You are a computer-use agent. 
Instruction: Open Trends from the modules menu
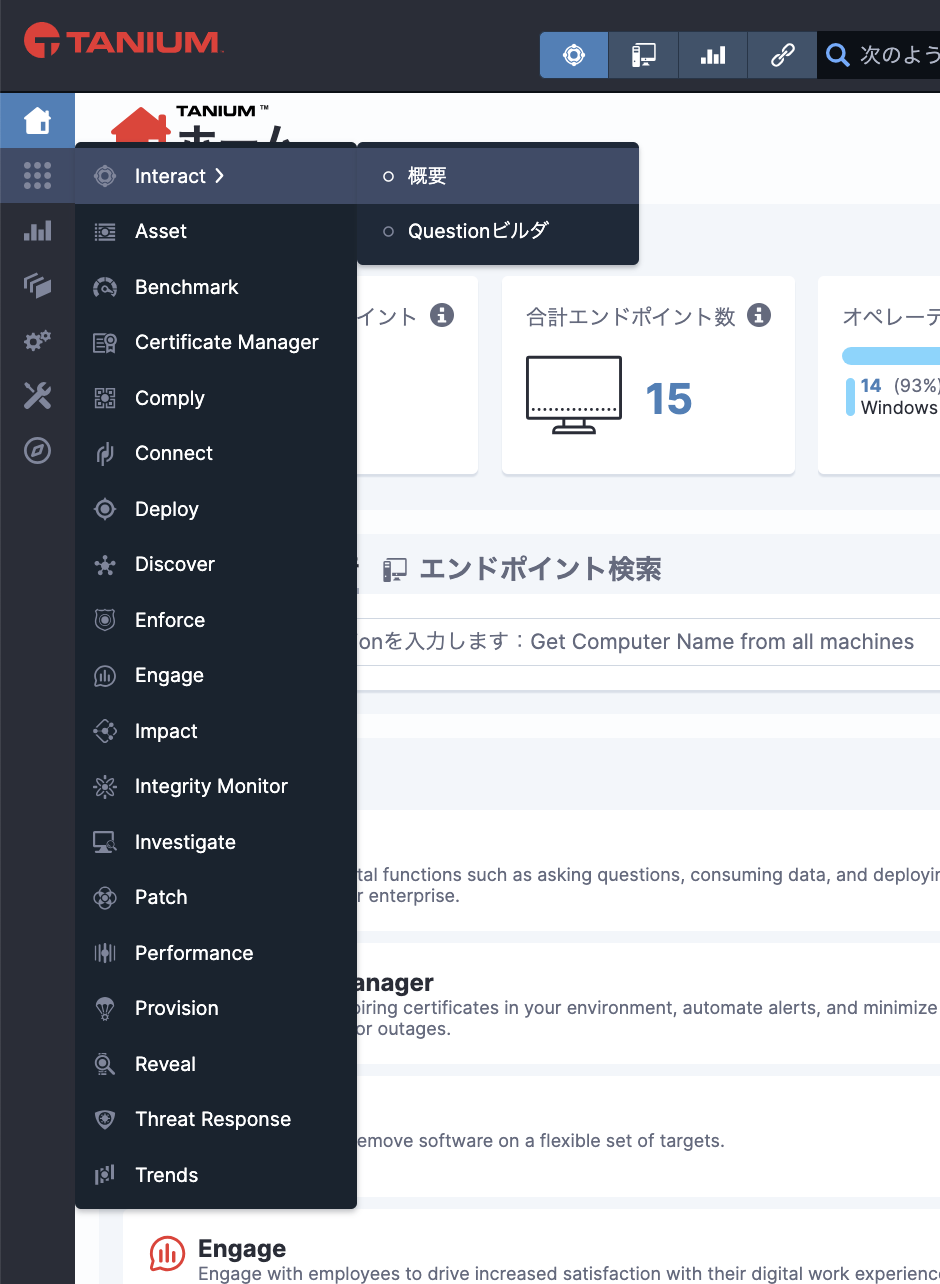click(x=216, y=1175)
